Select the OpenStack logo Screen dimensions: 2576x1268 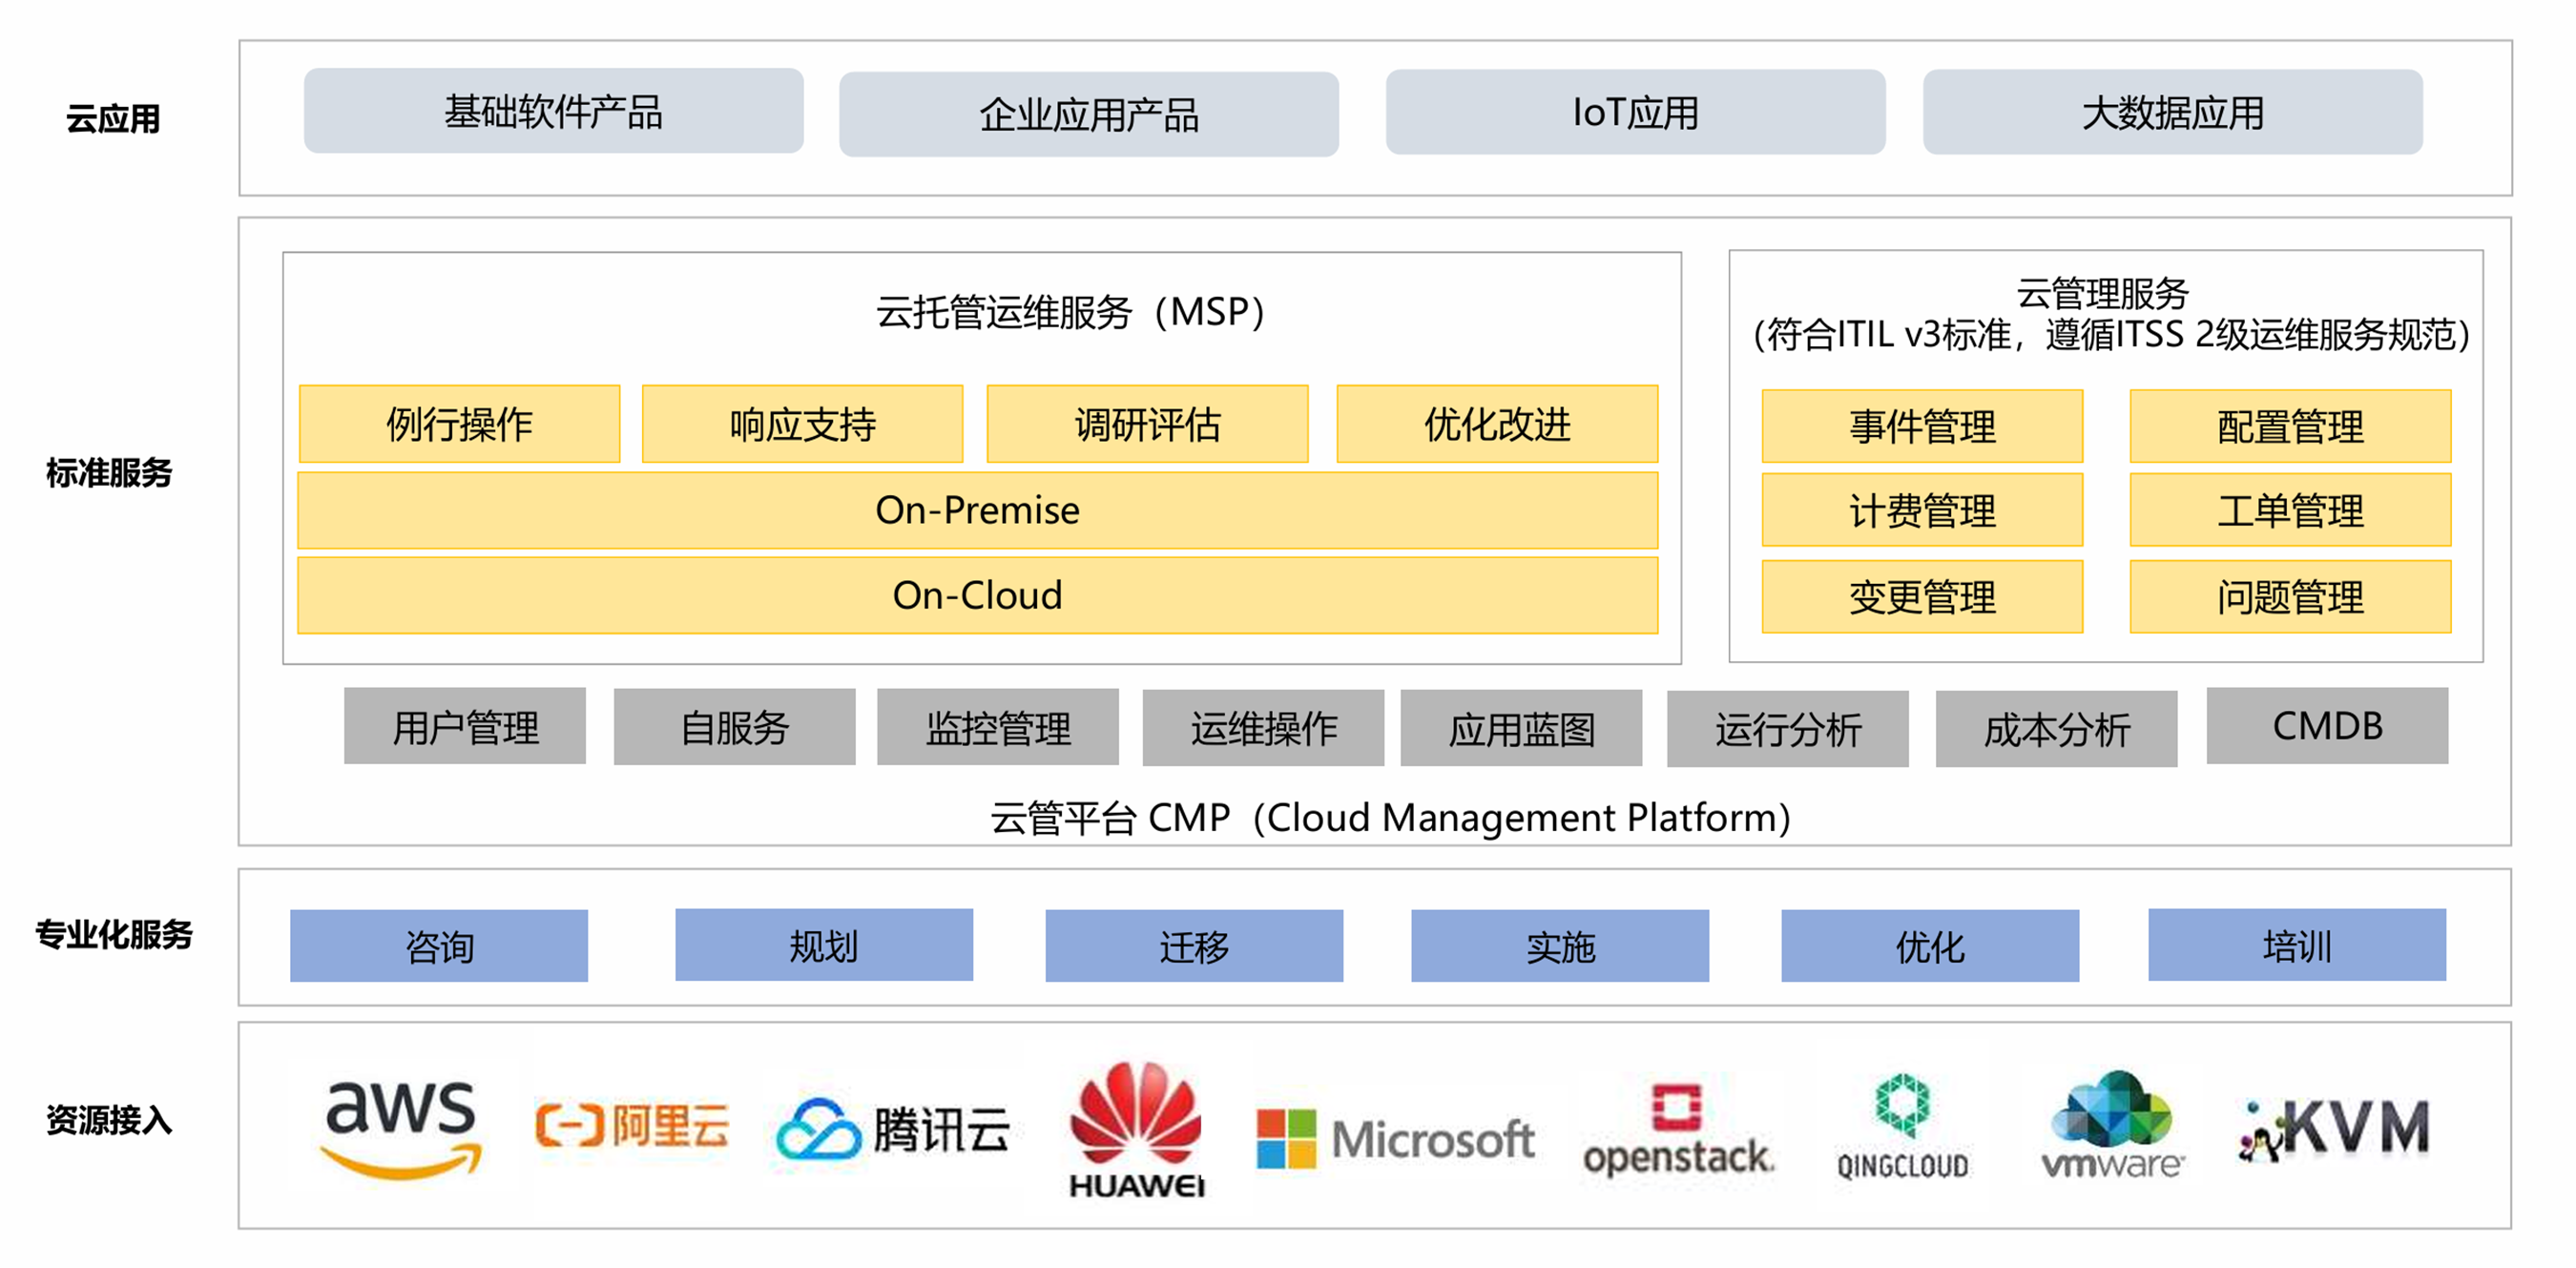click(x=1678, y=1132)
